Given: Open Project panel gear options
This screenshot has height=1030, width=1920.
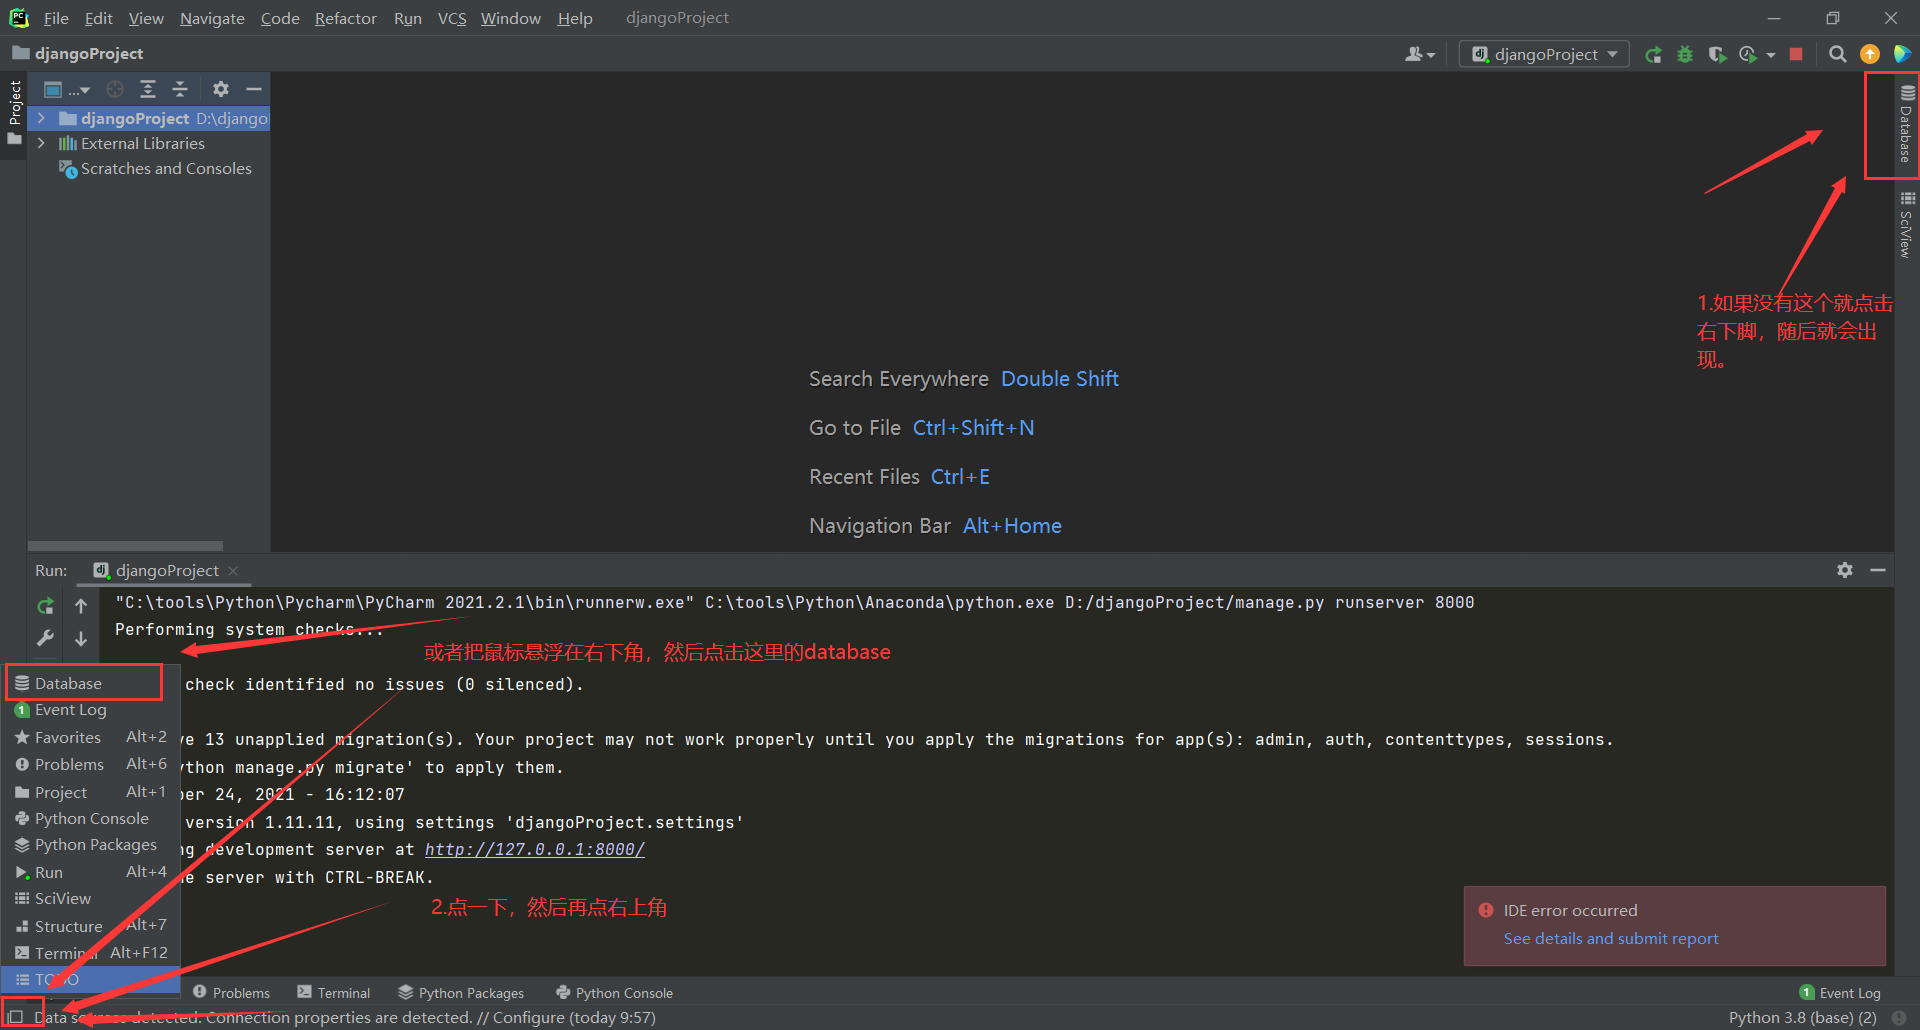Looking at the screenshot, I should click(x=221, y=89).
